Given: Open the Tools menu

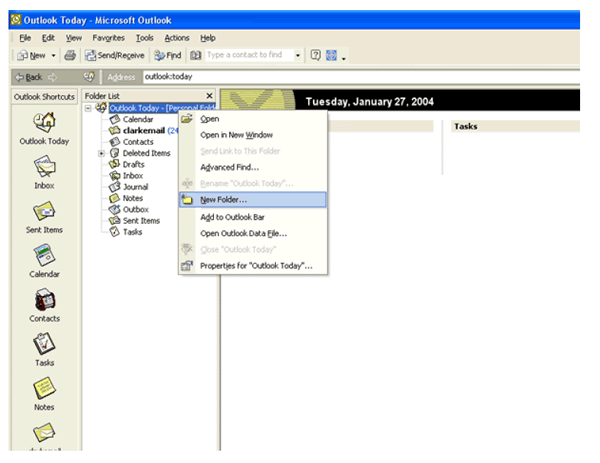Looking at the screenshot, I should point(144,38).
